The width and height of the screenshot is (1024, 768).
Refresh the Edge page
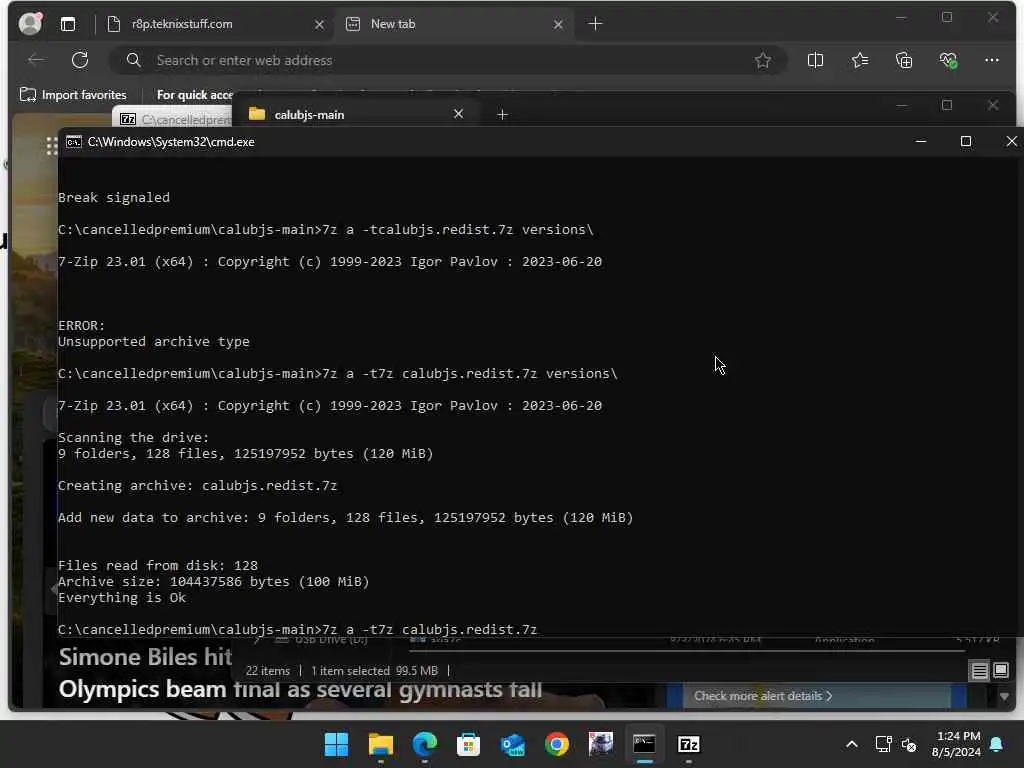80,60
